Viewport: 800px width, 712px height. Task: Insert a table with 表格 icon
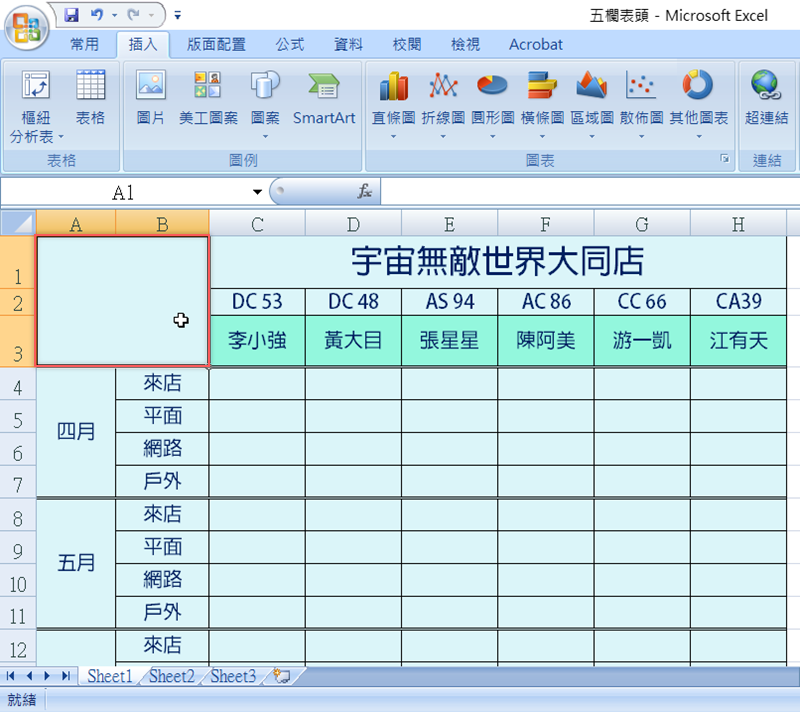point(90,88)
